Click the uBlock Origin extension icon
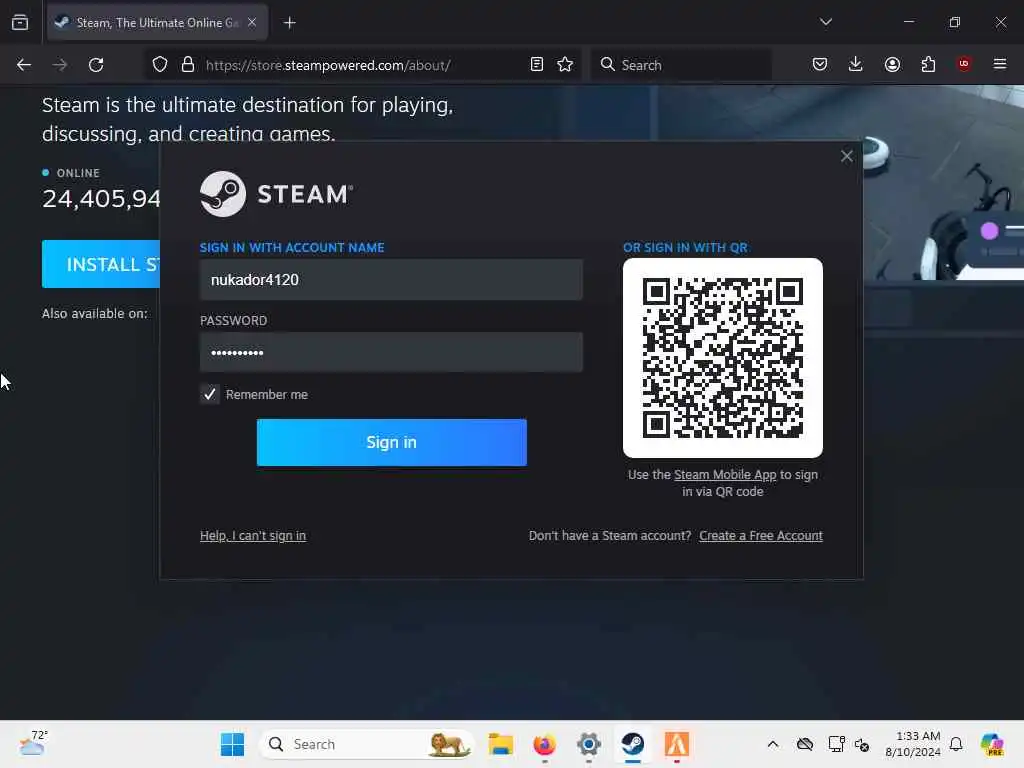 pos(964,64)
